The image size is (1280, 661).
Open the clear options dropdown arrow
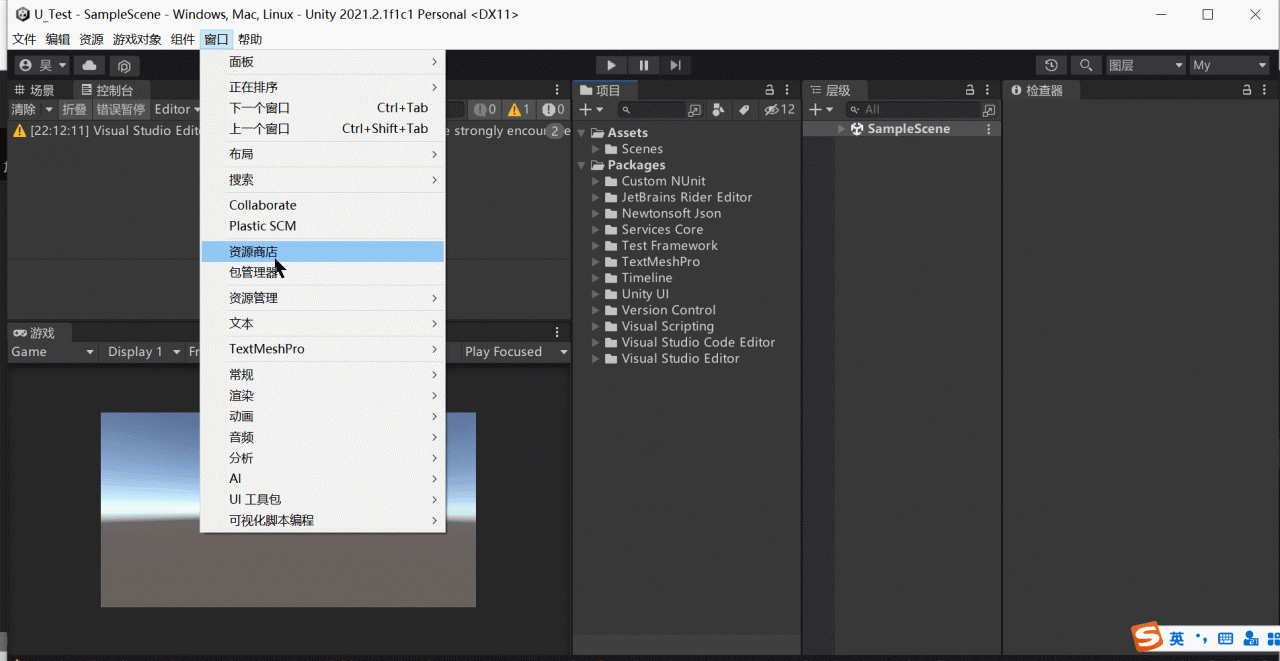pyautogui.click(x=49, y=109)
